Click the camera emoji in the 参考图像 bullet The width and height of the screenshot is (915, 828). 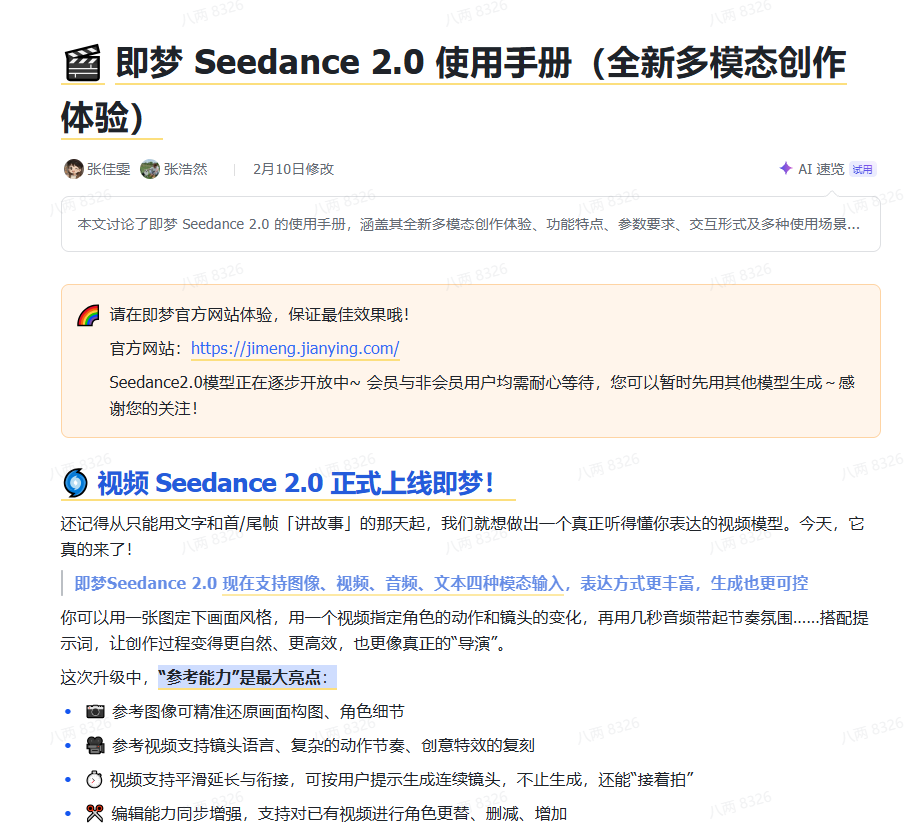(95, 711)
